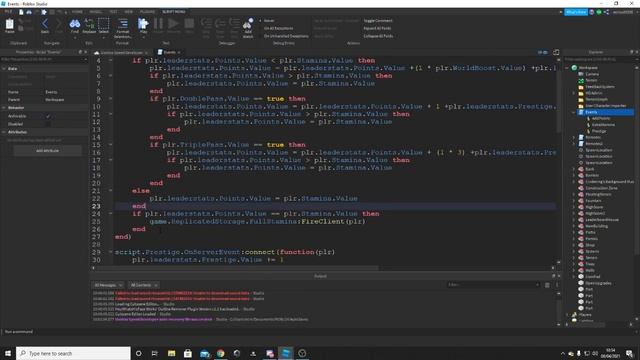Click Toggle Comment in the ribbon
This screenshot has height=360, width=640.
pos(378,20)
